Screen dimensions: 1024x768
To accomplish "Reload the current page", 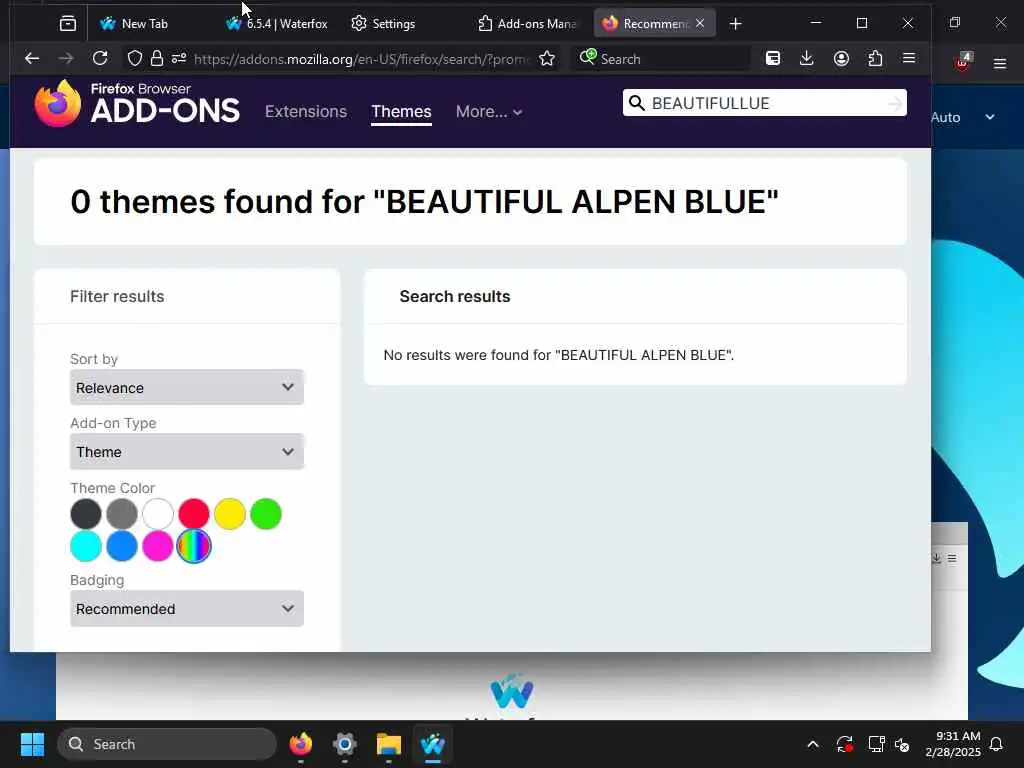I will [x=100, y=59].
